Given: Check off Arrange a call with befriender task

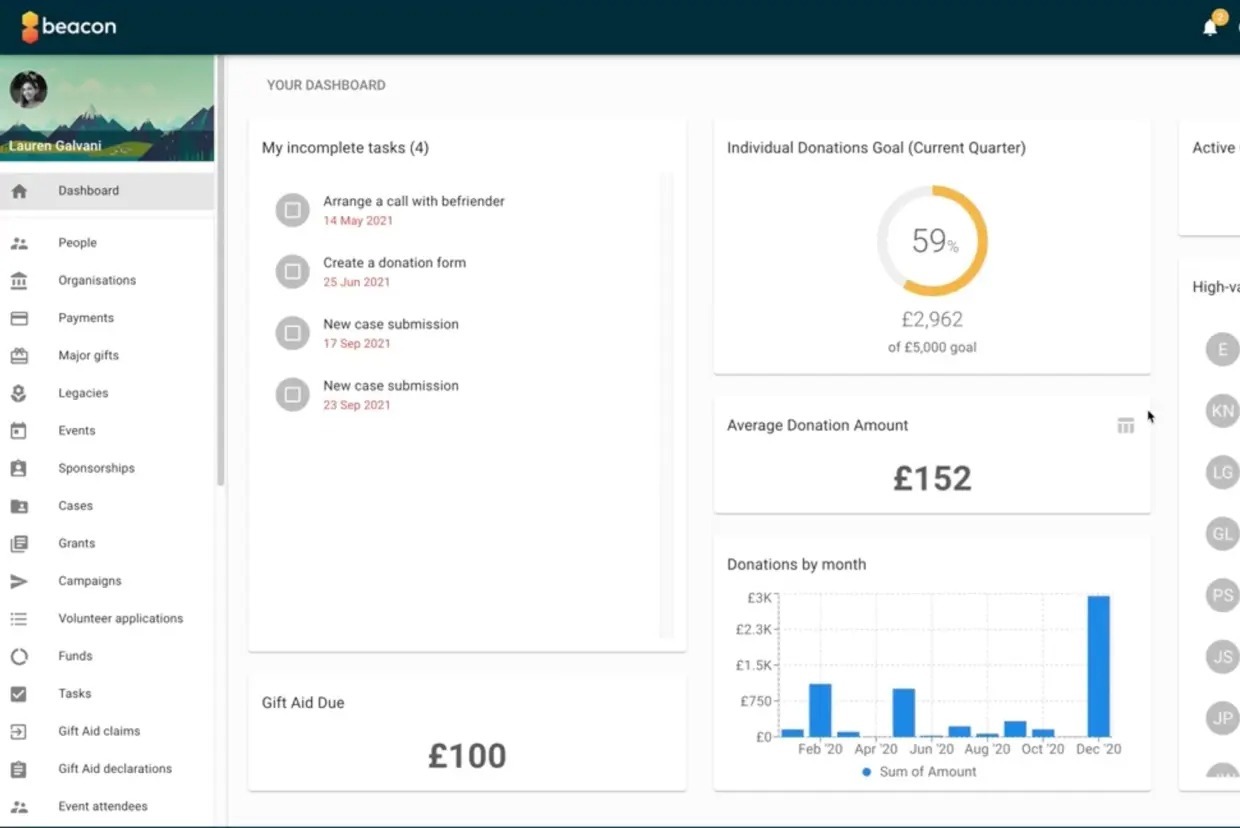Looking at the screenshot, I should pos(293,210).
